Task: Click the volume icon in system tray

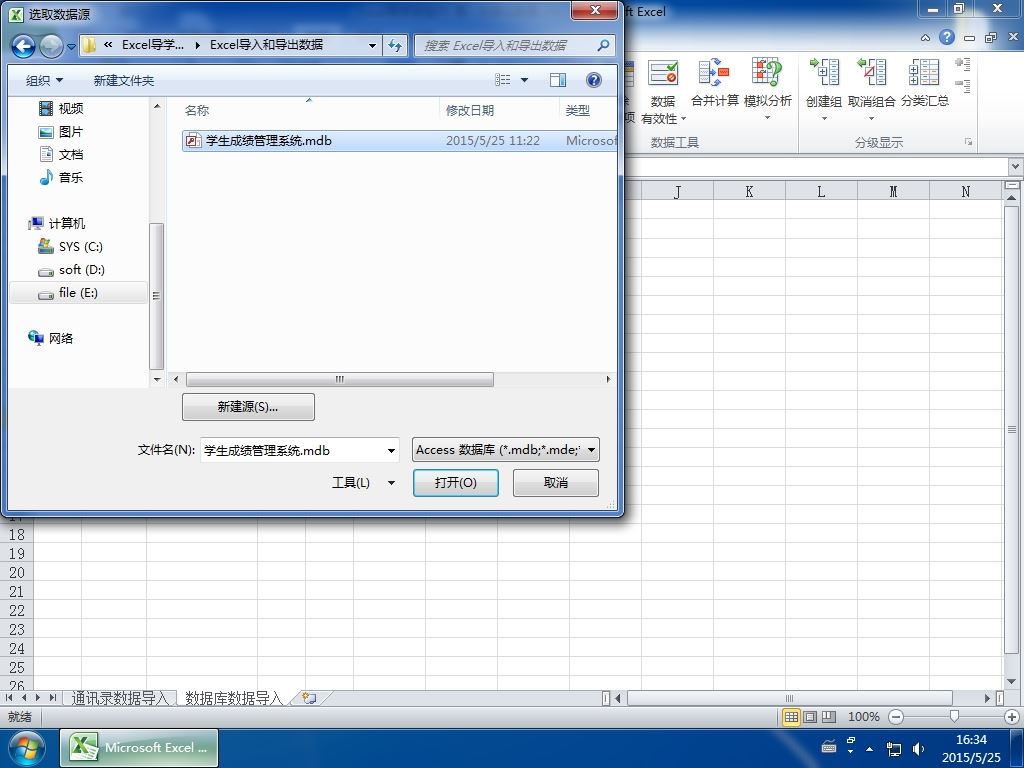Action: 918,748
